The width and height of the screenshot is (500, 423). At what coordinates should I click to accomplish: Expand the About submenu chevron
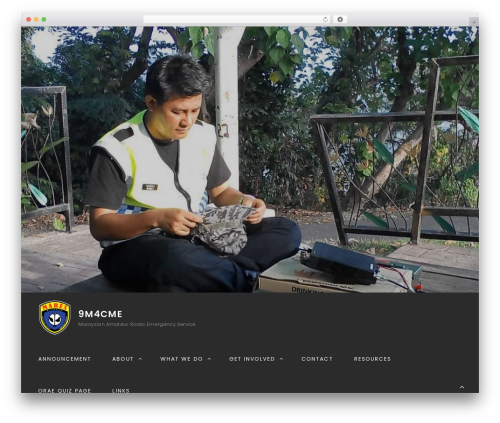click(140, 359)
